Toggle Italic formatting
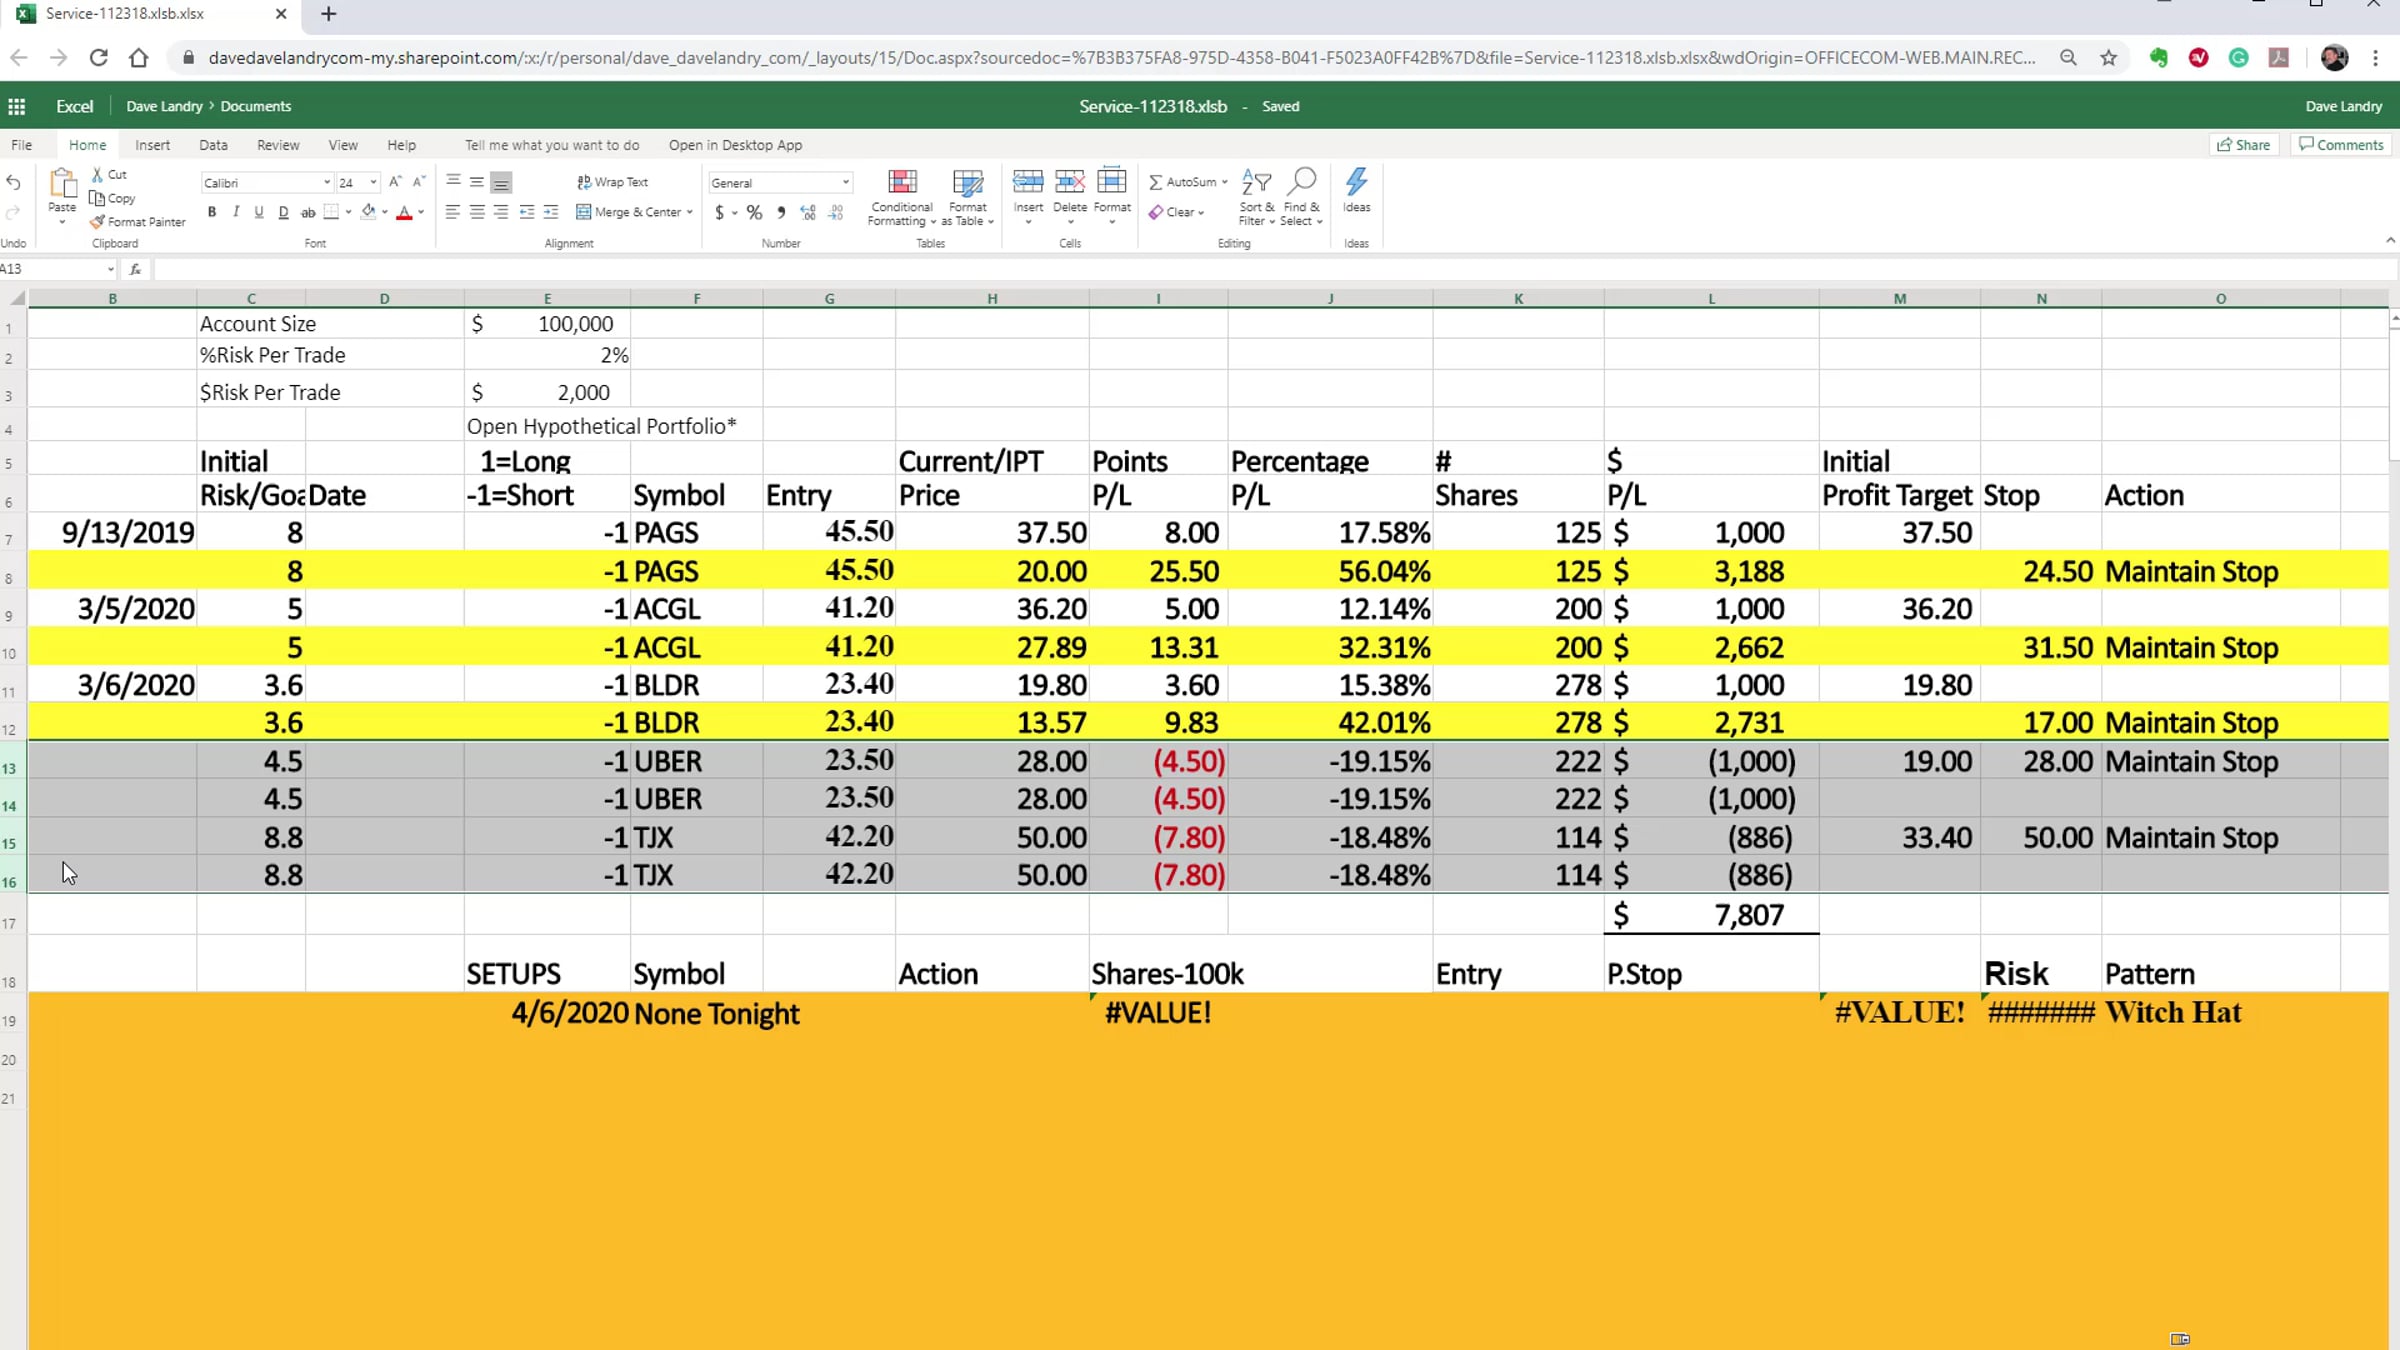This screenshot has height=1350, width=2400. tap(236, 212)
